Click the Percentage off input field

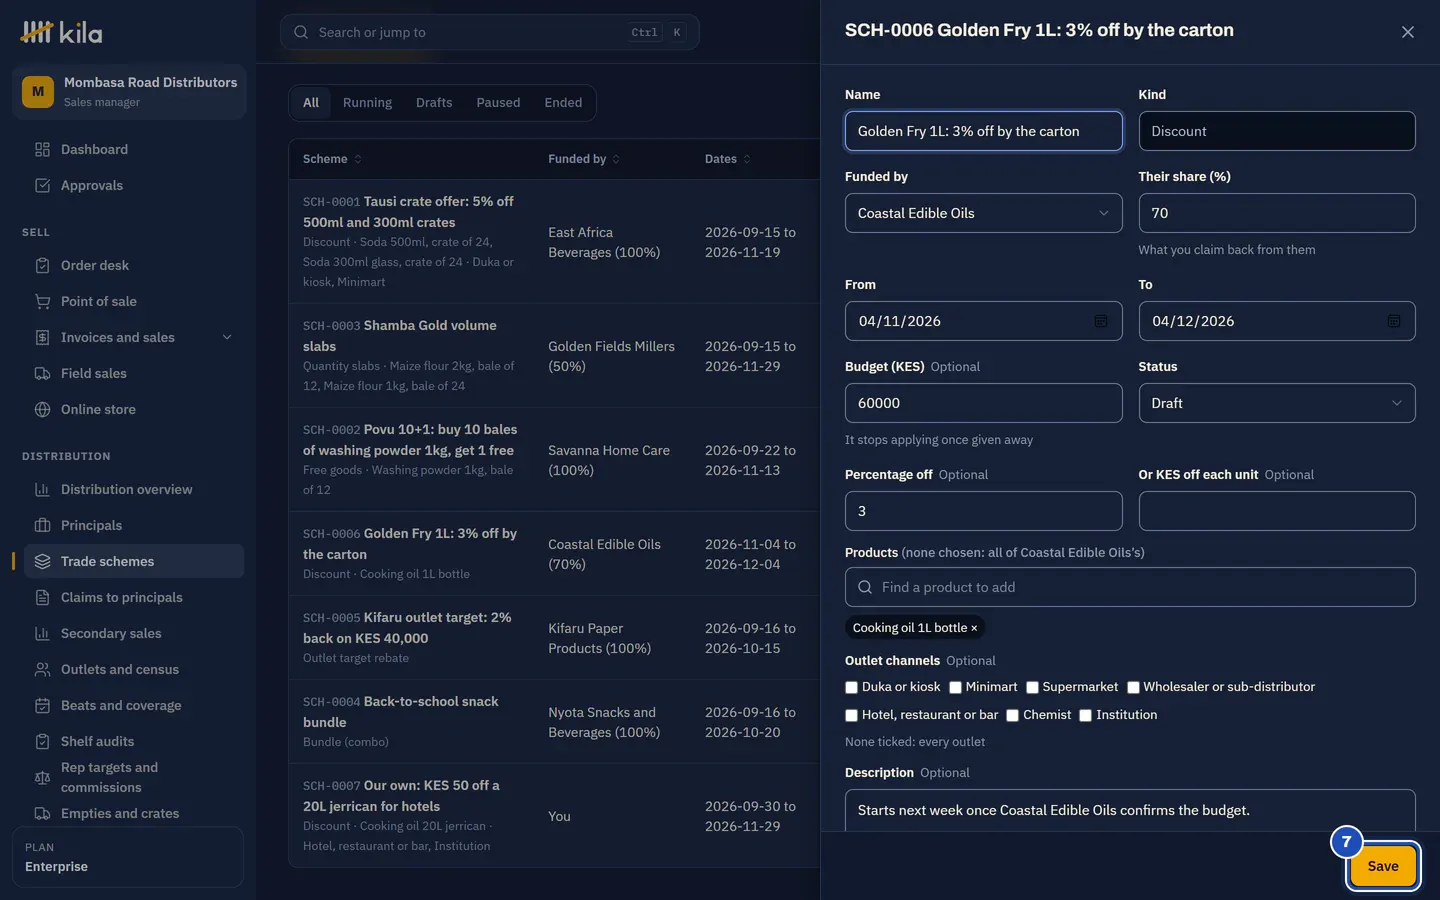pos(983,511)
